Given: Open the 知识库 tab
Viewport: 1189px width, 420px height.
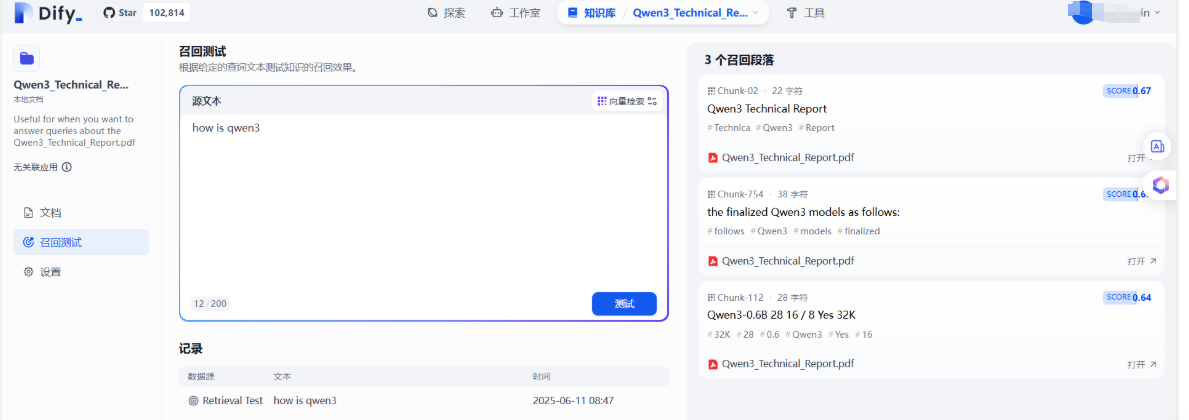Looking at the screenshot, I should [x=590, y=13].
